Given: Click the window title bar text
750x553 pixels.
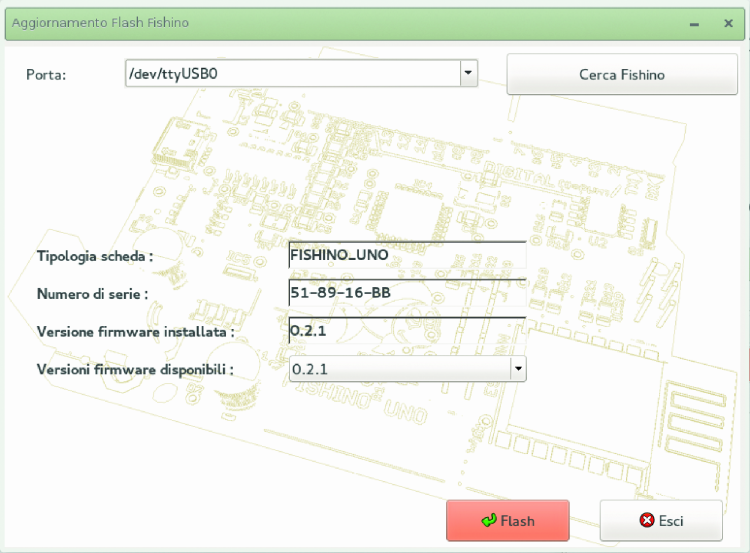Looking at the screenshot, I should click(x=100, y=22).
